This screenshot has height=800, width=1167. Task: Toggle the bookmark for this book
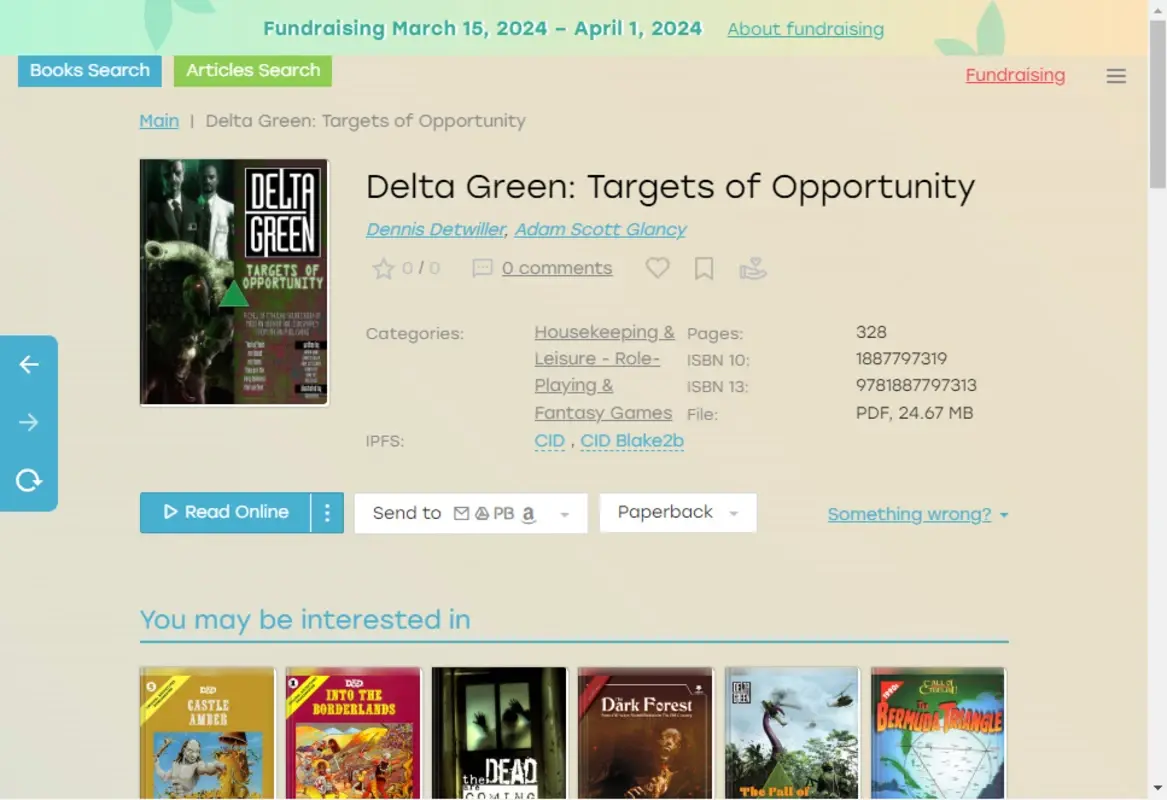click(703, 268)
